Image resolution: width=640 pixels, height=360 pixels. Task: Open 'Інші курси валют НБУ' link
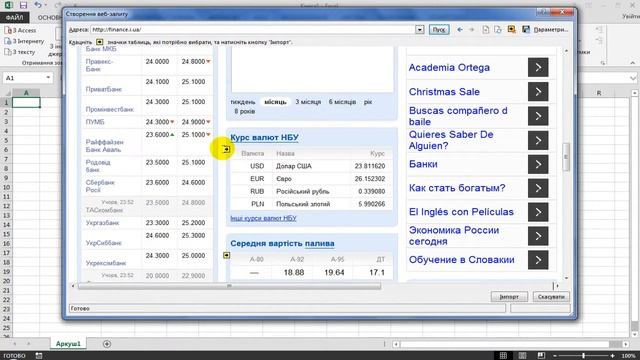(263, 218)
